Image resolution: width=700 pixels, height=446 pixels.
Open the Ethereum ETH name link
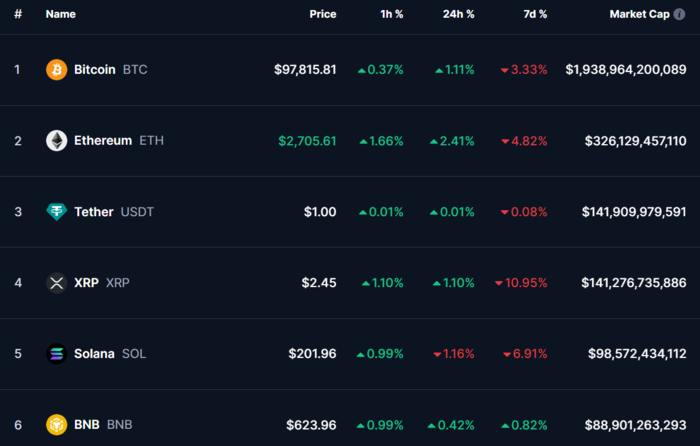119,141
